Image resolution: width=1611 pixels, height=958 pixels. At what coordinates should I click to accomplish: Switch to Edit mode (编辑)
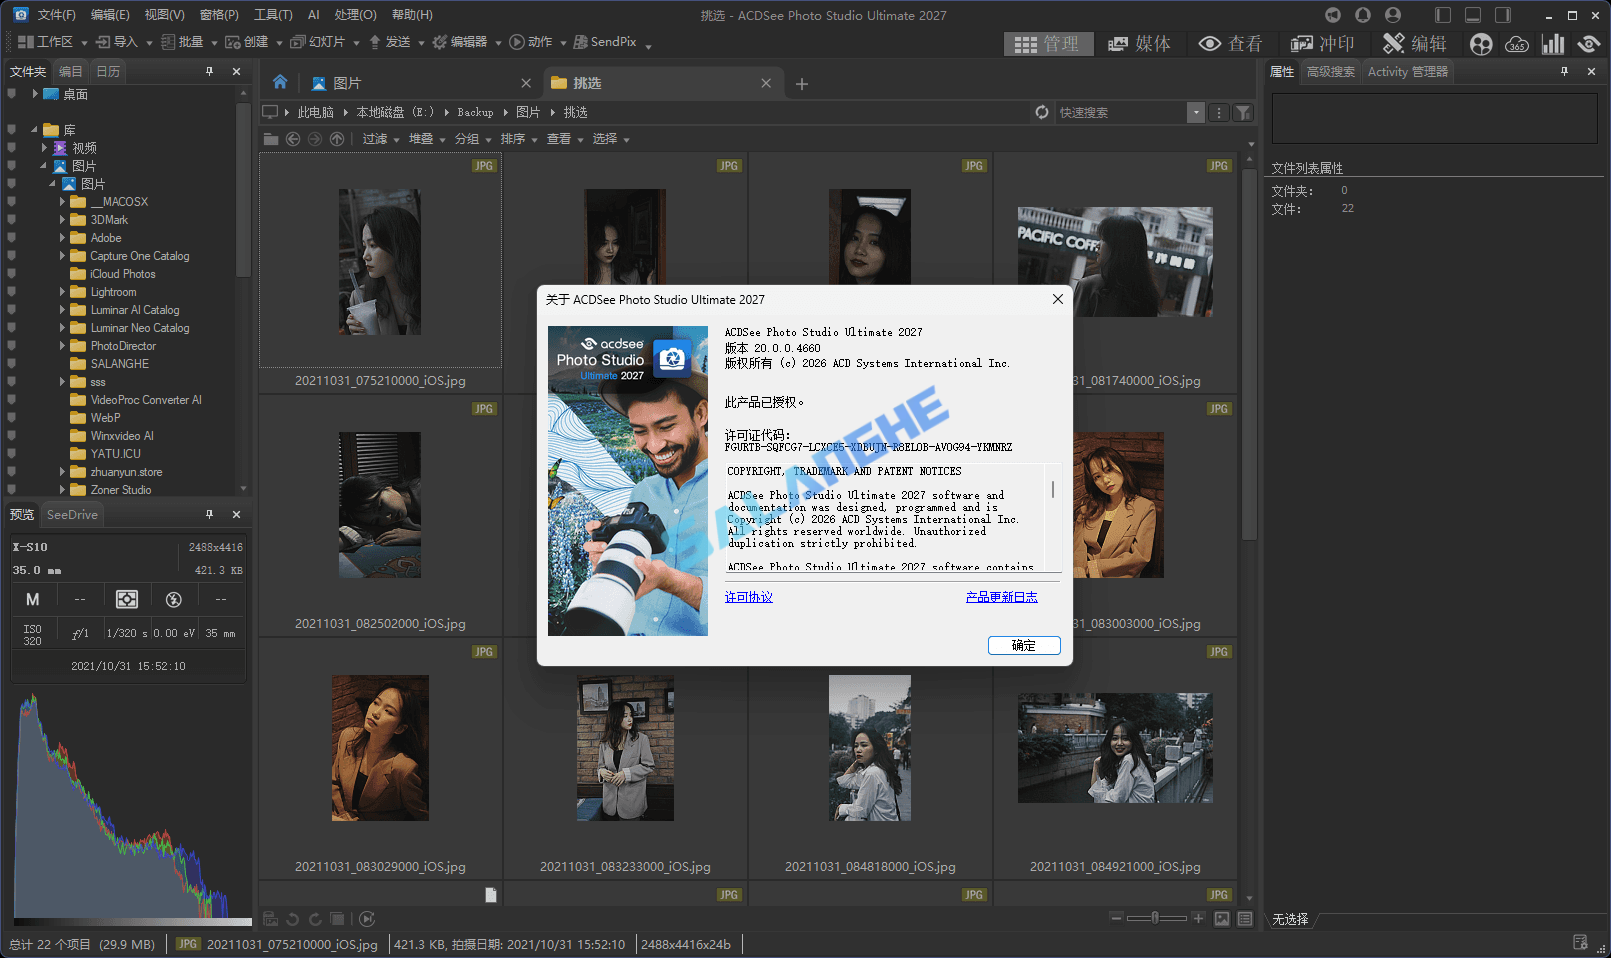pyautogui.click(x=1415, y=44)
